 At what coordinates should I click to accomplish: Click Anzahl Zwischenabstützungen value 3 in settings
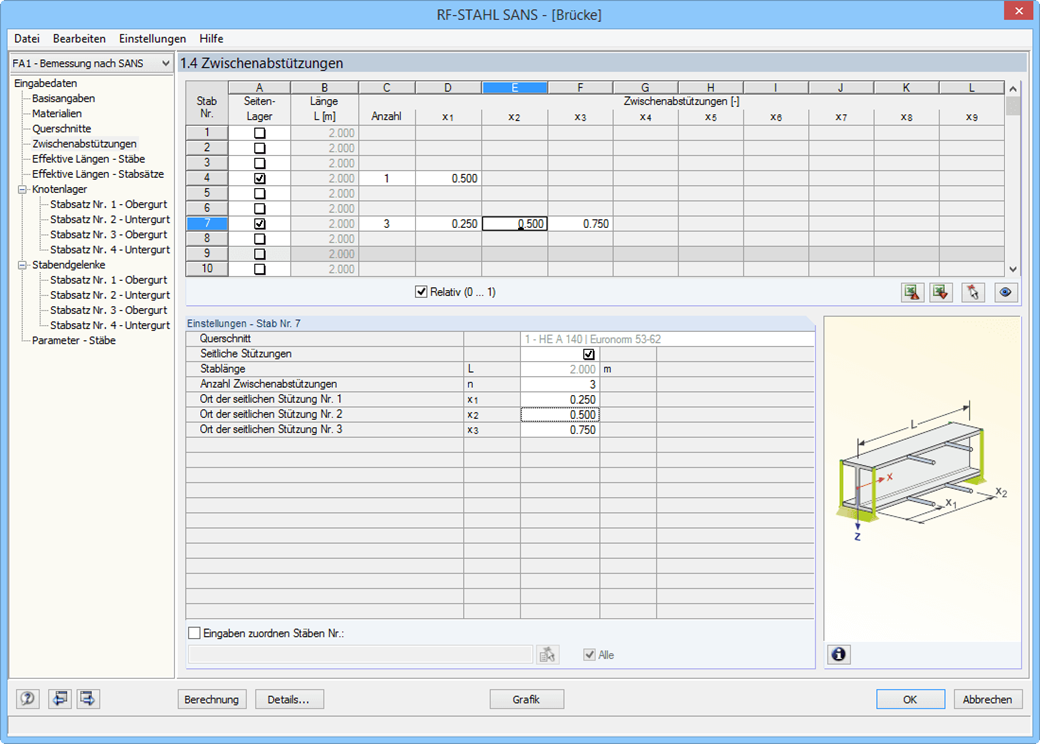click(560, 385)
